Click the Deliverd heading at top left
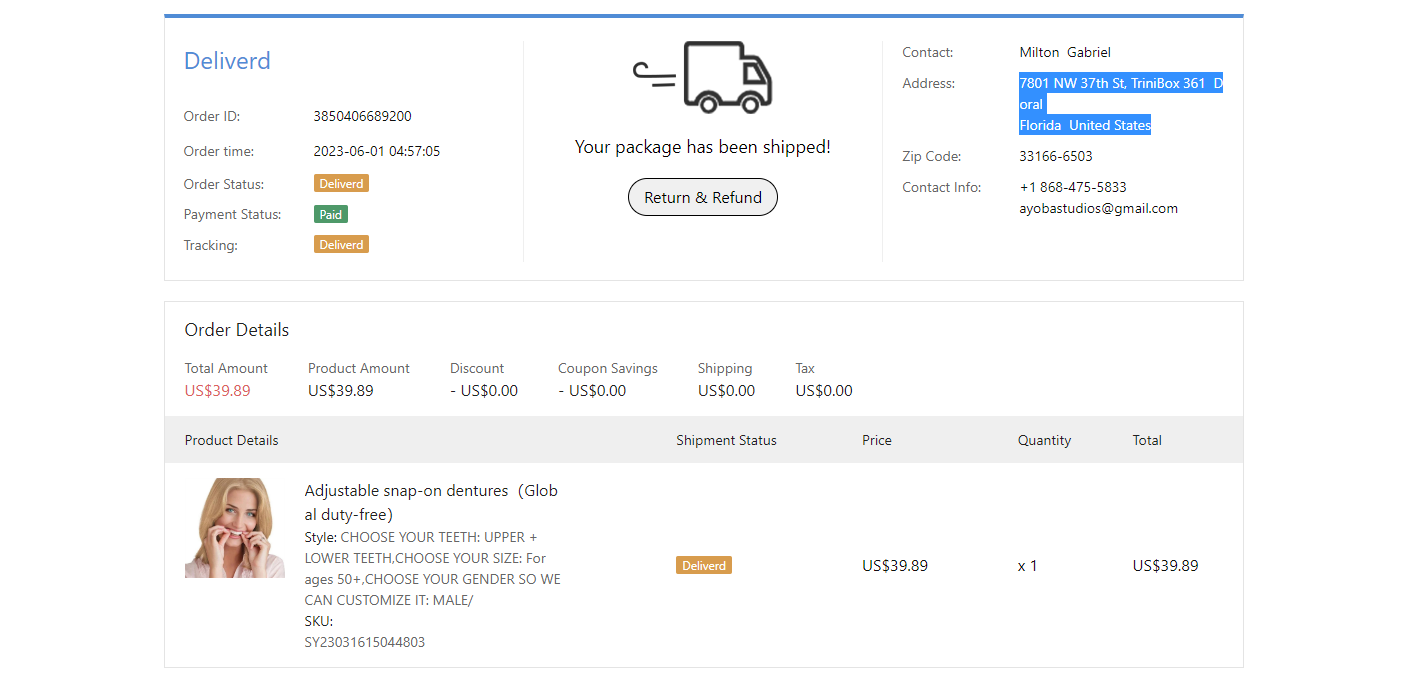Image resolution: width=1413 pixels, height=676 pixels. [x=227, y=61]
